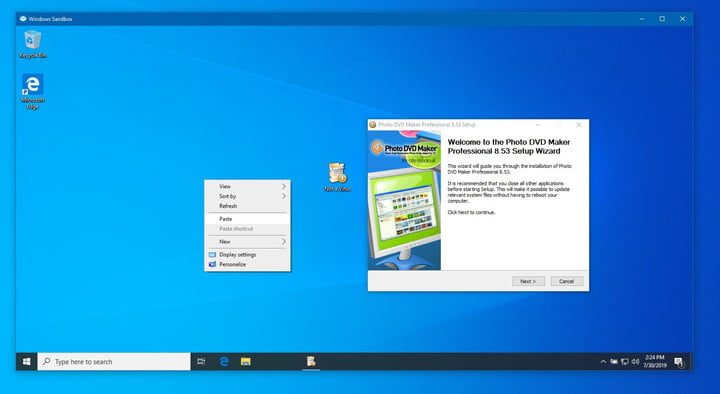The image size is (720, 394).
Task: Click the battery tray icon
Action: 614,362
